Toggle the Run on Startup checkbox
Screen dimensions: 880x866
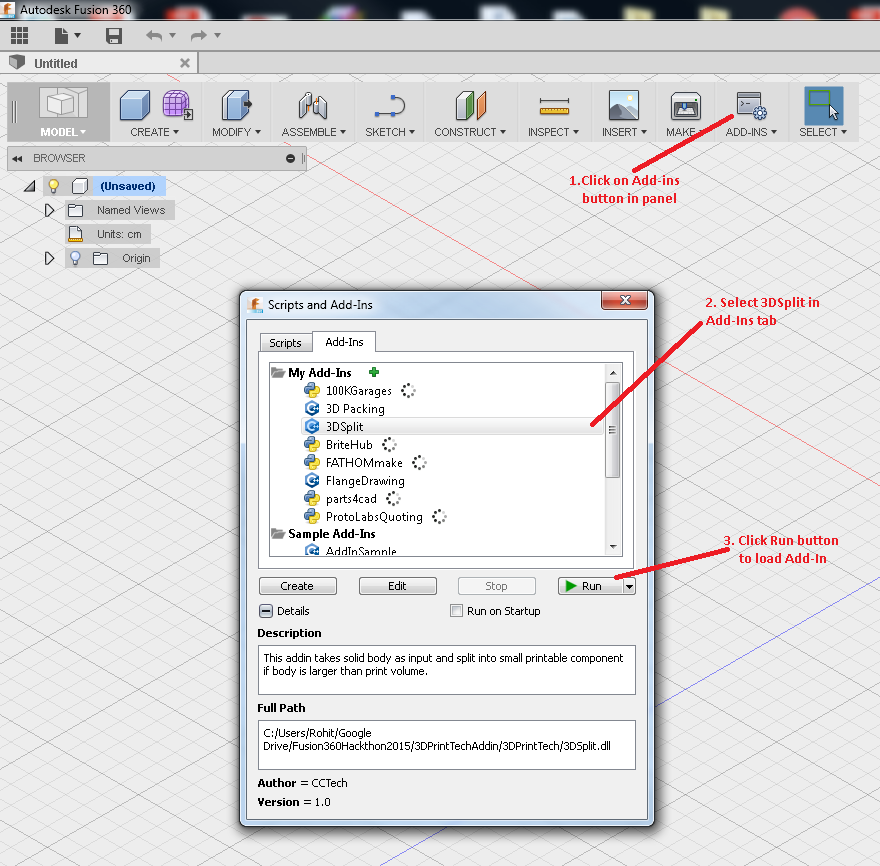pos(456,611)
